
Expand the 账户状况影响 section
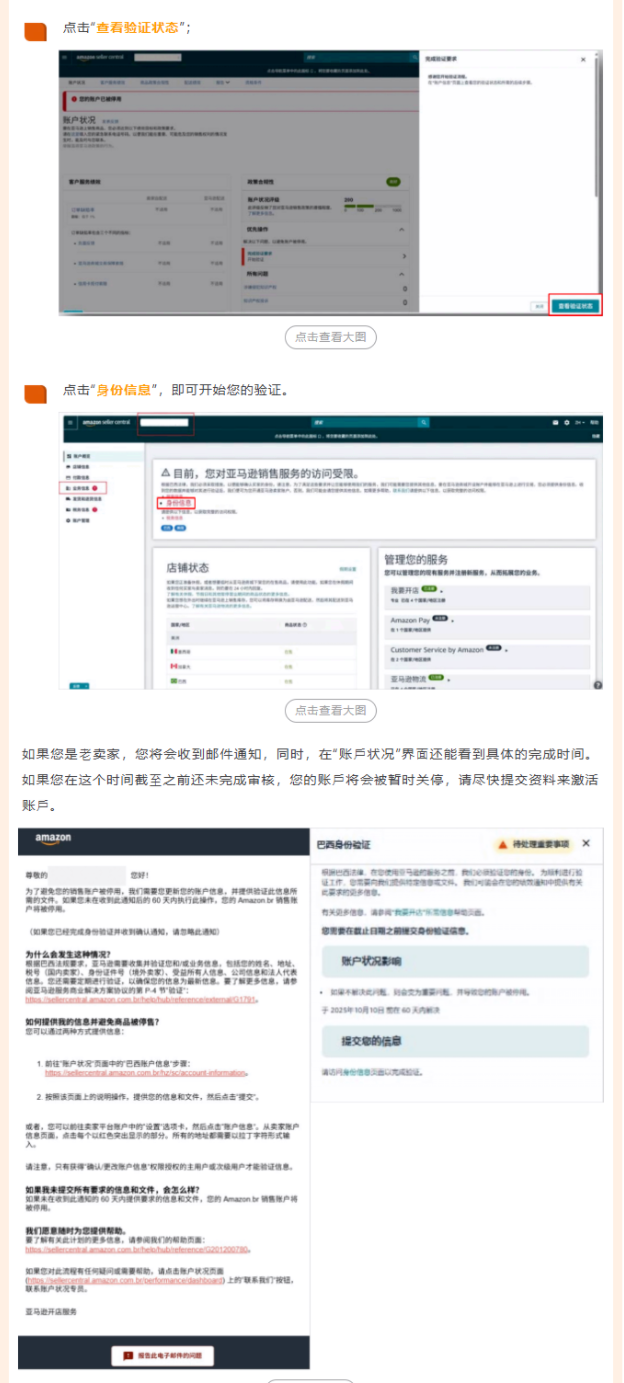coord(454,960)
